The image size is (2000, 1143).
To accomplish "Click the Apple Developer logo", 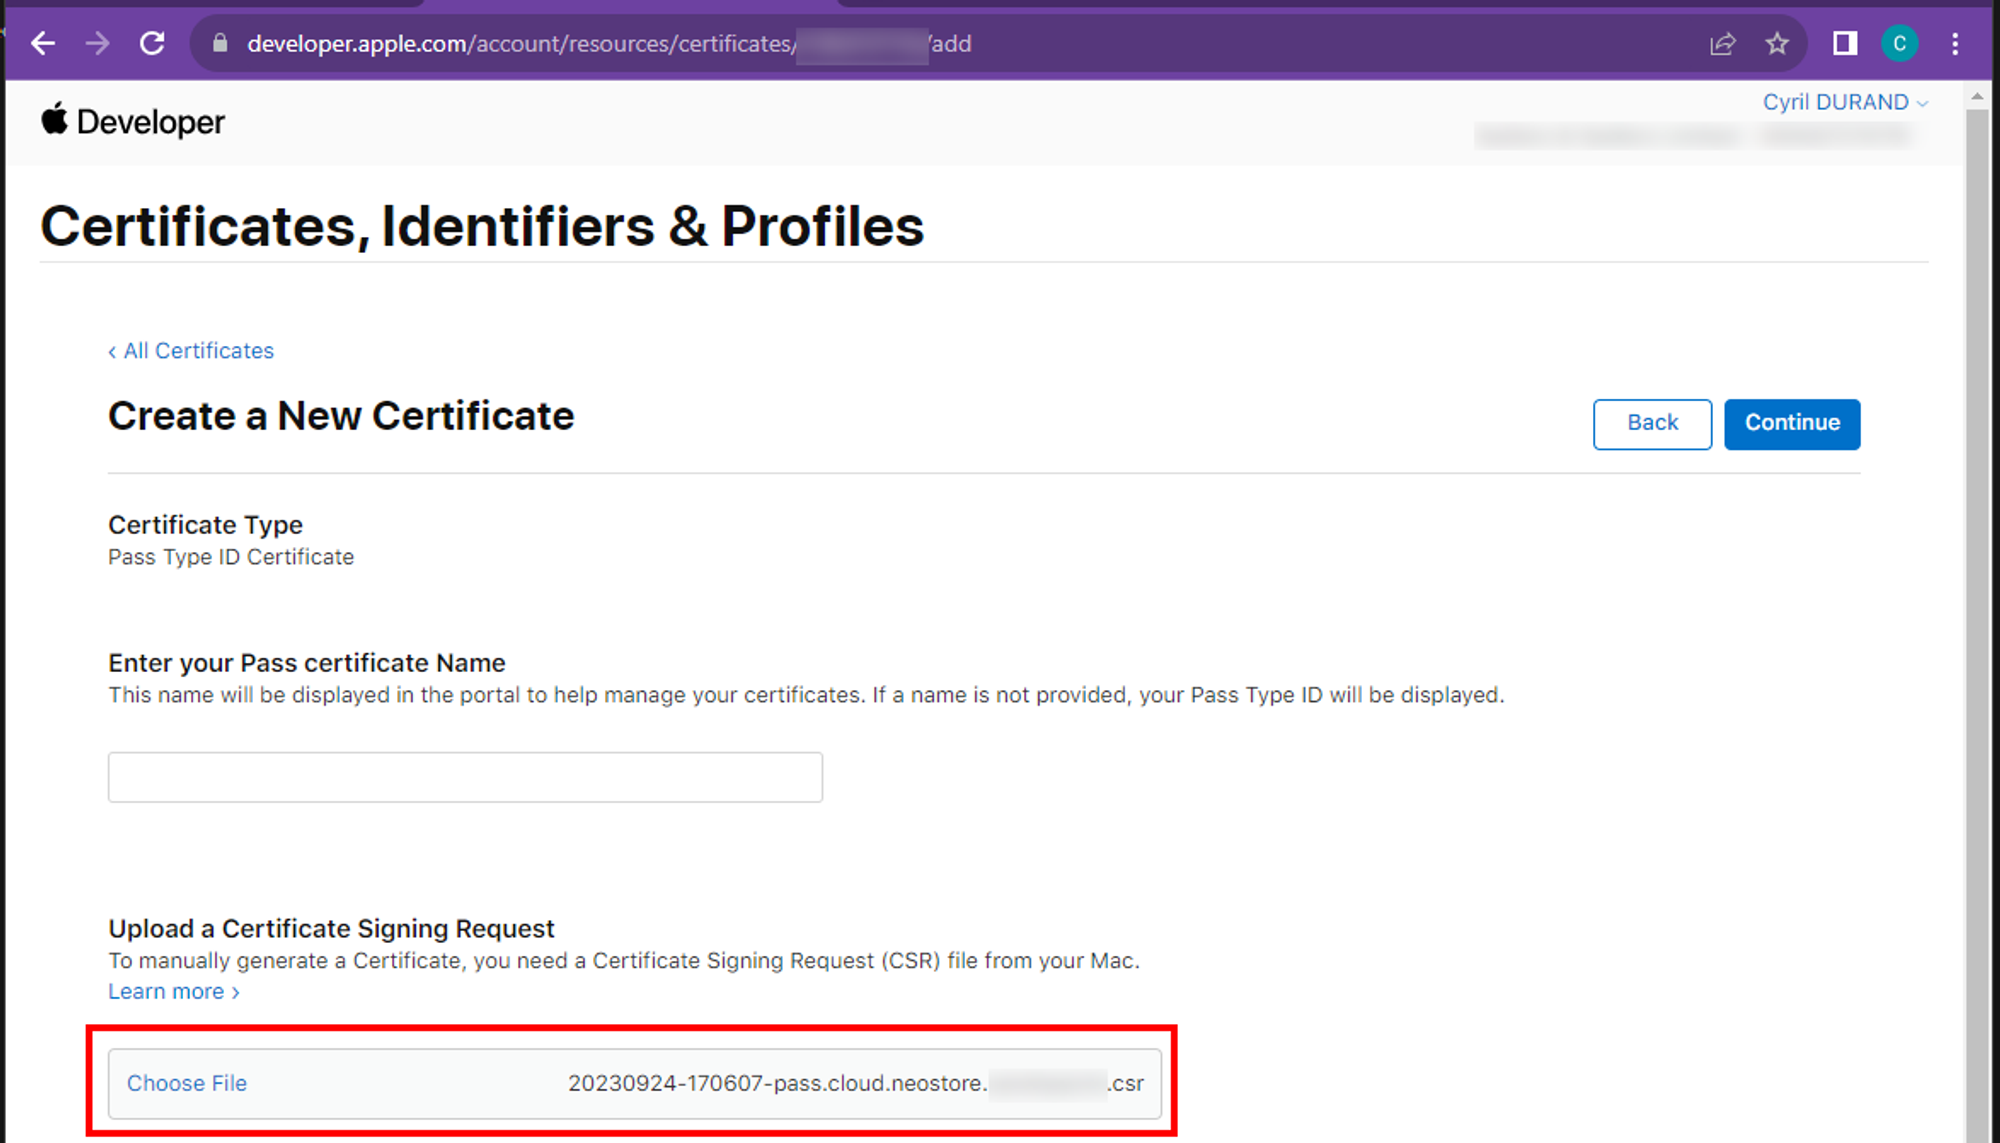I will click(131, 121).
